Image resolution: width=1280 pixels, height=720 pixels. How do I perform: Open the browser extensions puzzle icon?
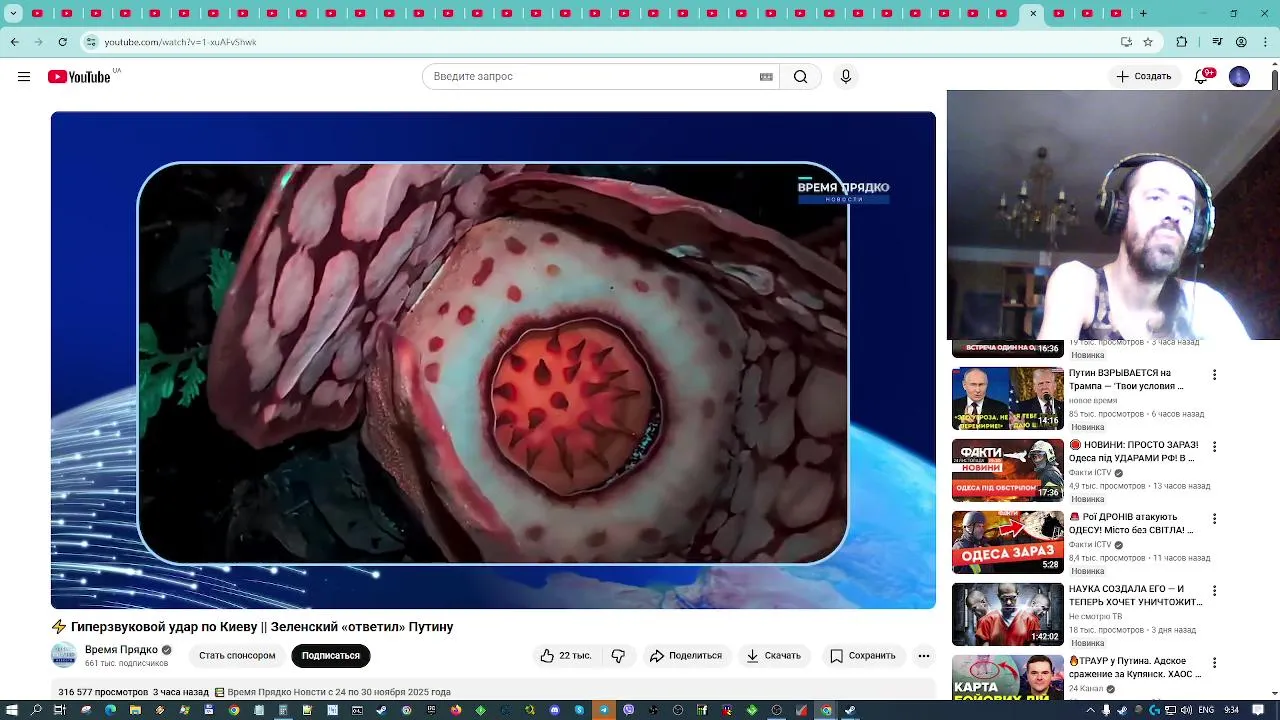point(1182,42)
